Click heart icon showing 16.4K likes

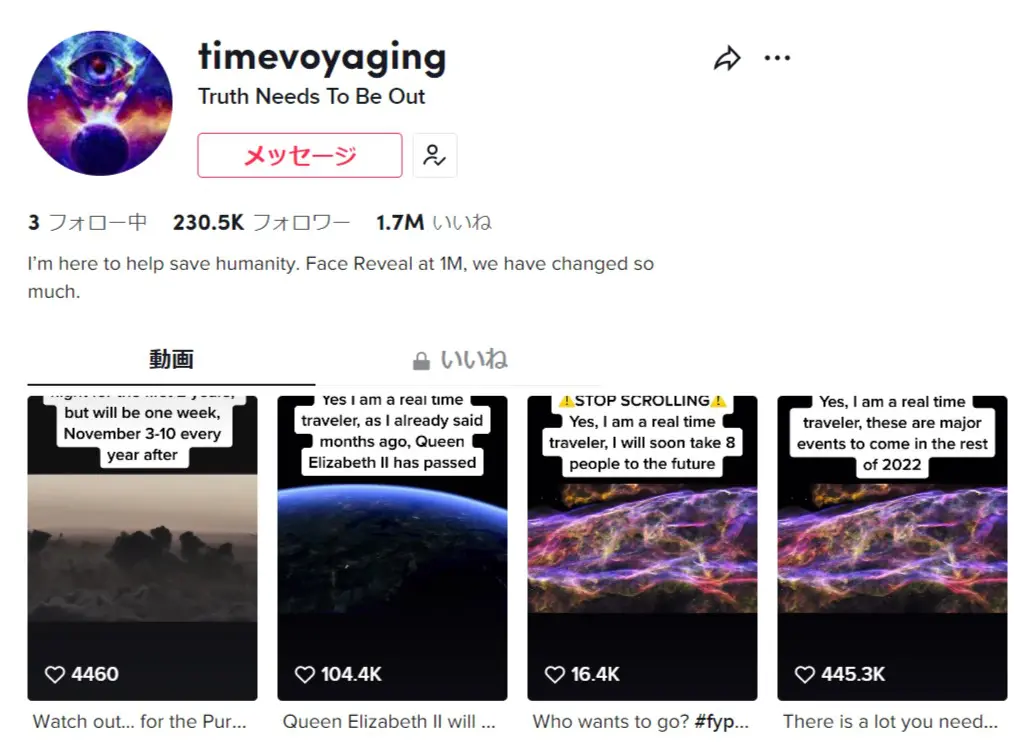(x=555, y=674)
